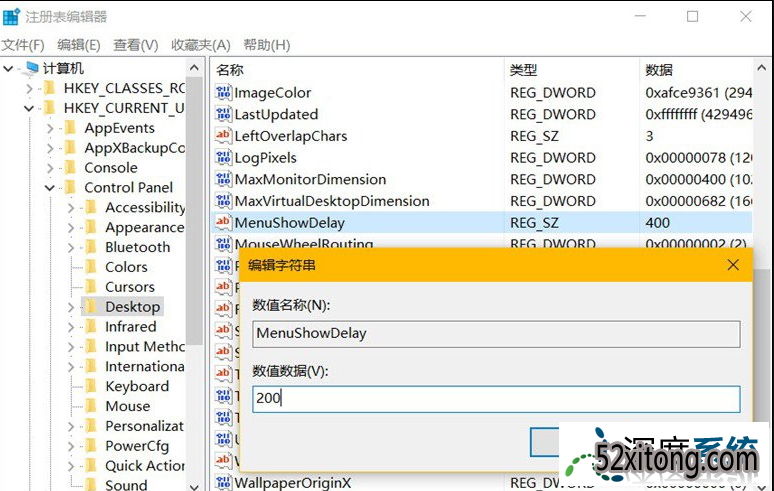
Task: Open the 查看(V) menu
Action: coord(136,45)
